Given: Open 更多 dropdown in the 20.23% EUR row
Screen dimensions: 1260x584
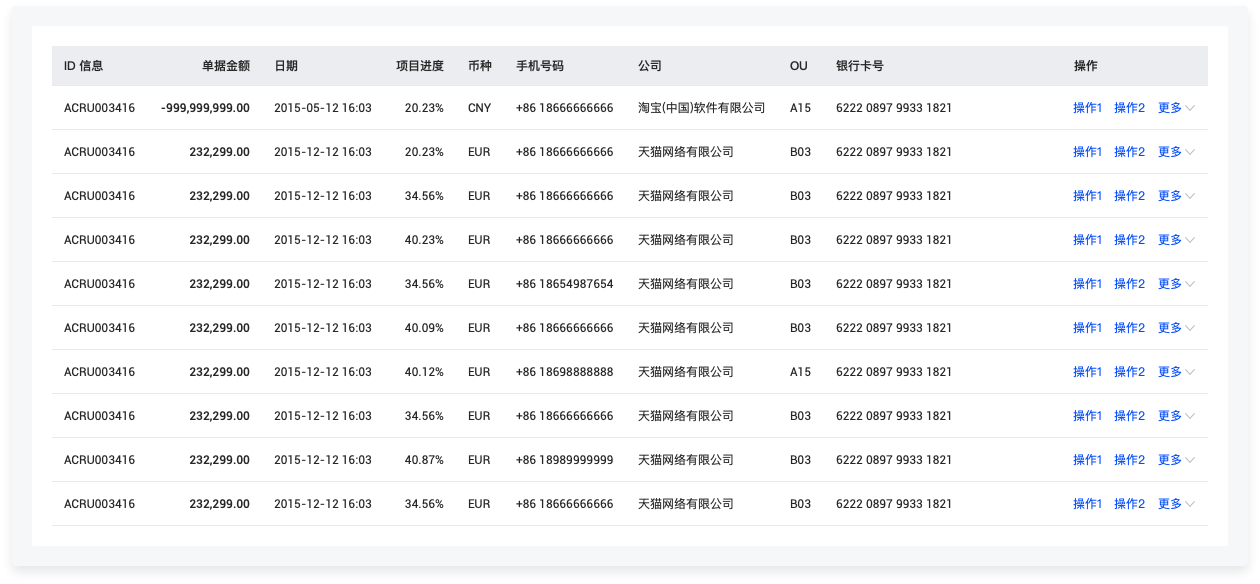Looking at the screenshot, I should click(x=1176, y=152).
